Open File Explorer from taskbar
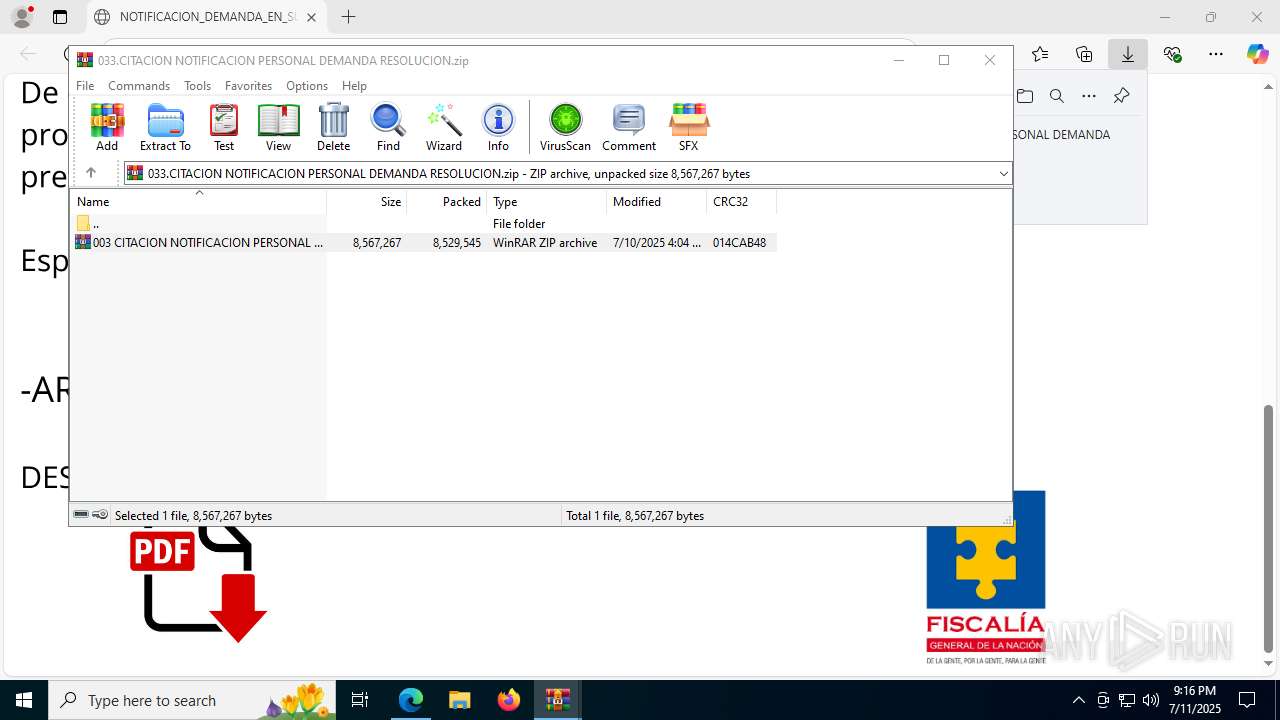This screenshot has height=720, width=1280. [459, 700]
